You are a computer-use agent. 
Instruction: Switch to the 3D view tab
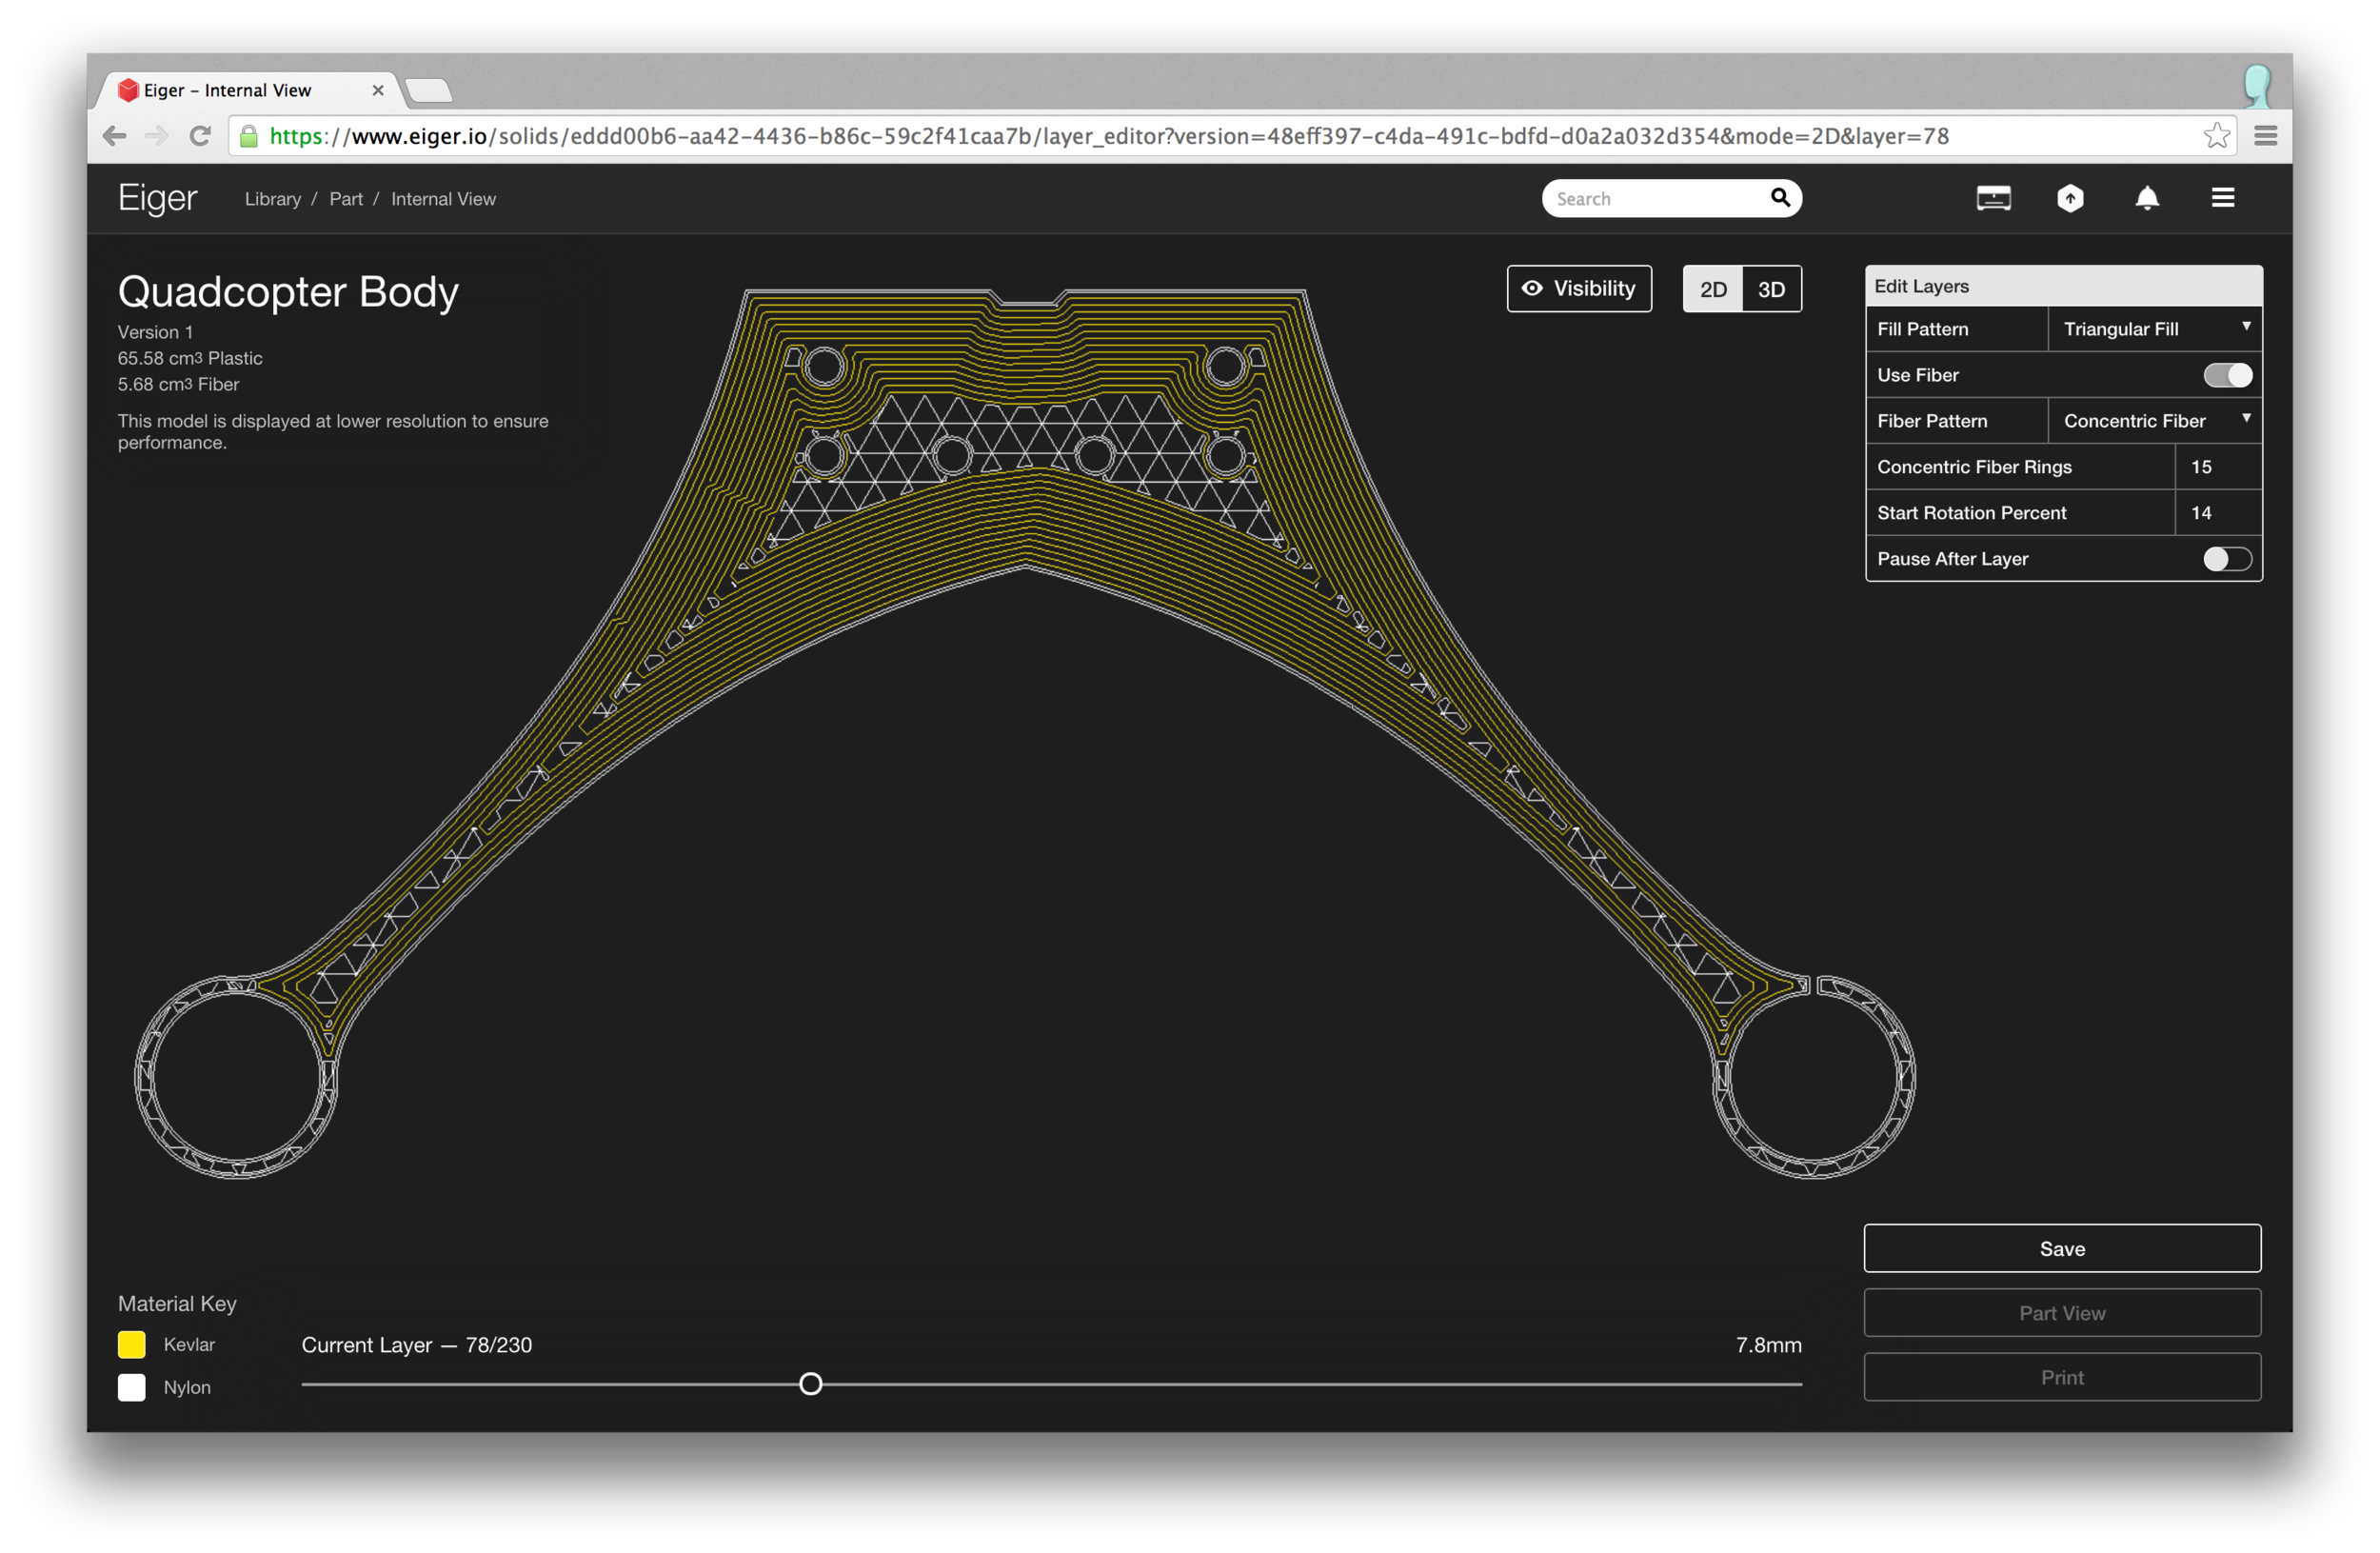pos(1771,290)
